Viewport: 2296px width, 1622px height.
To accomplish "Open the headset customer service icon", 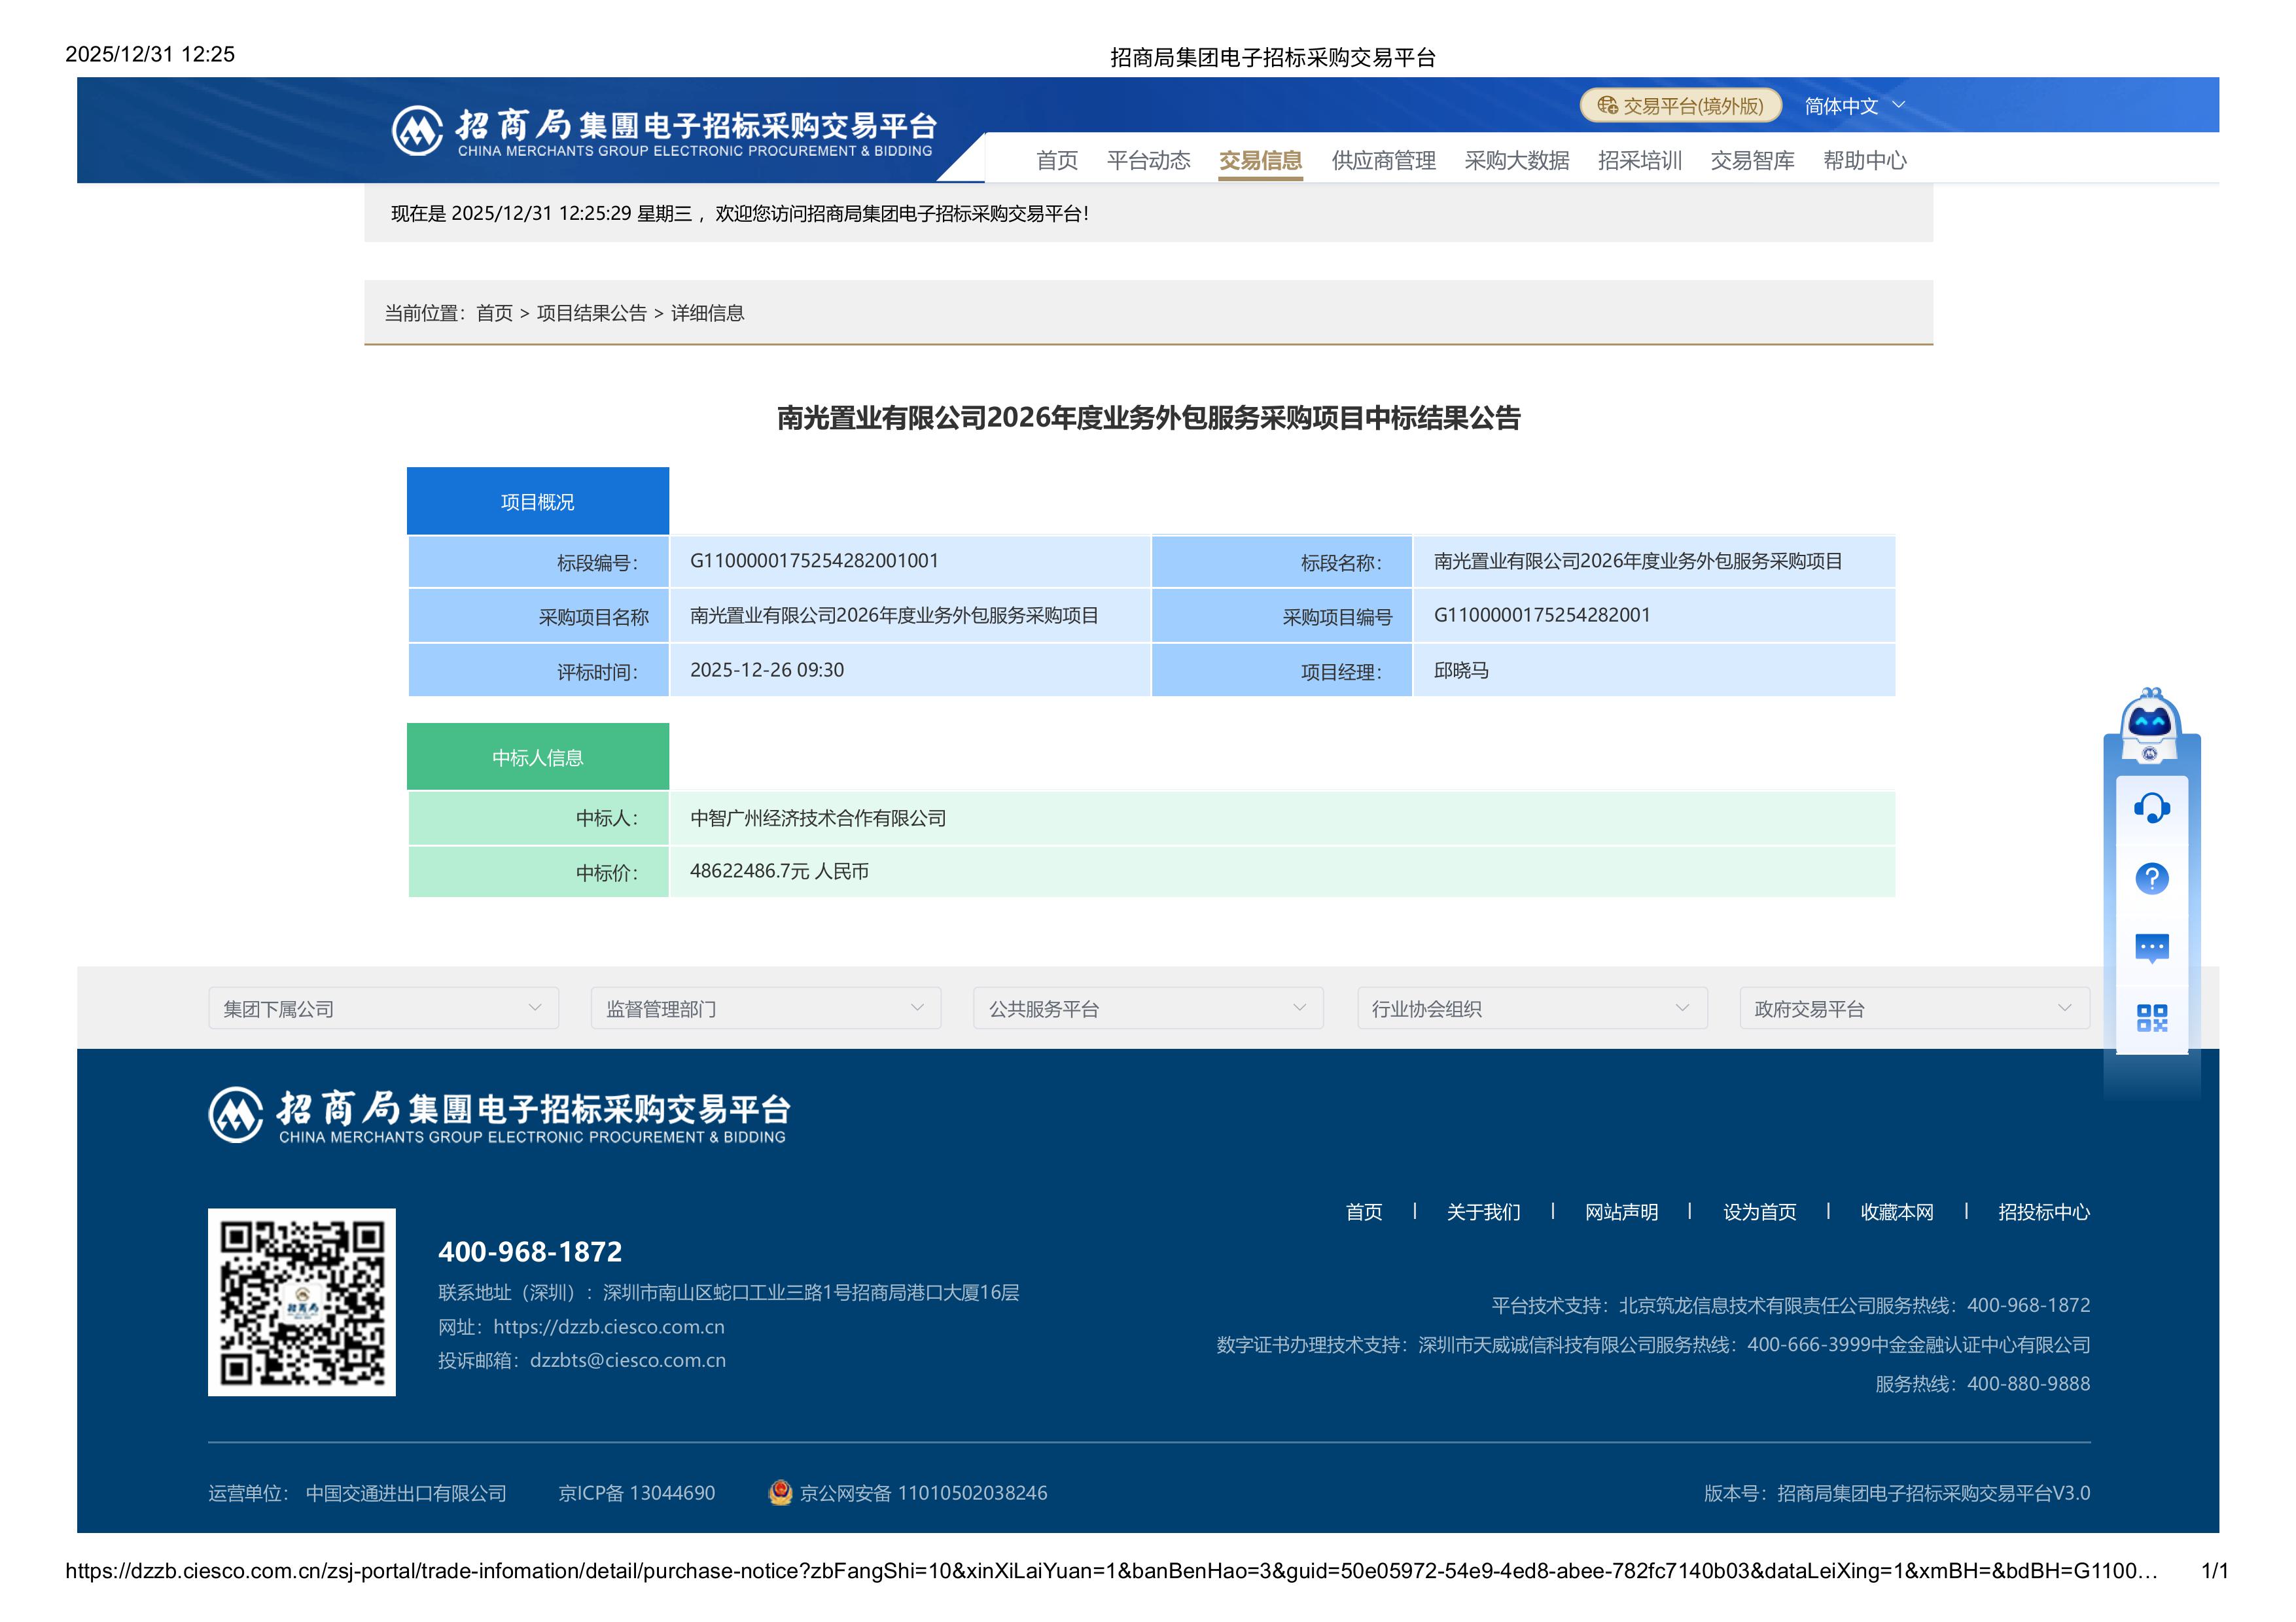I will tap(2151, 808).
